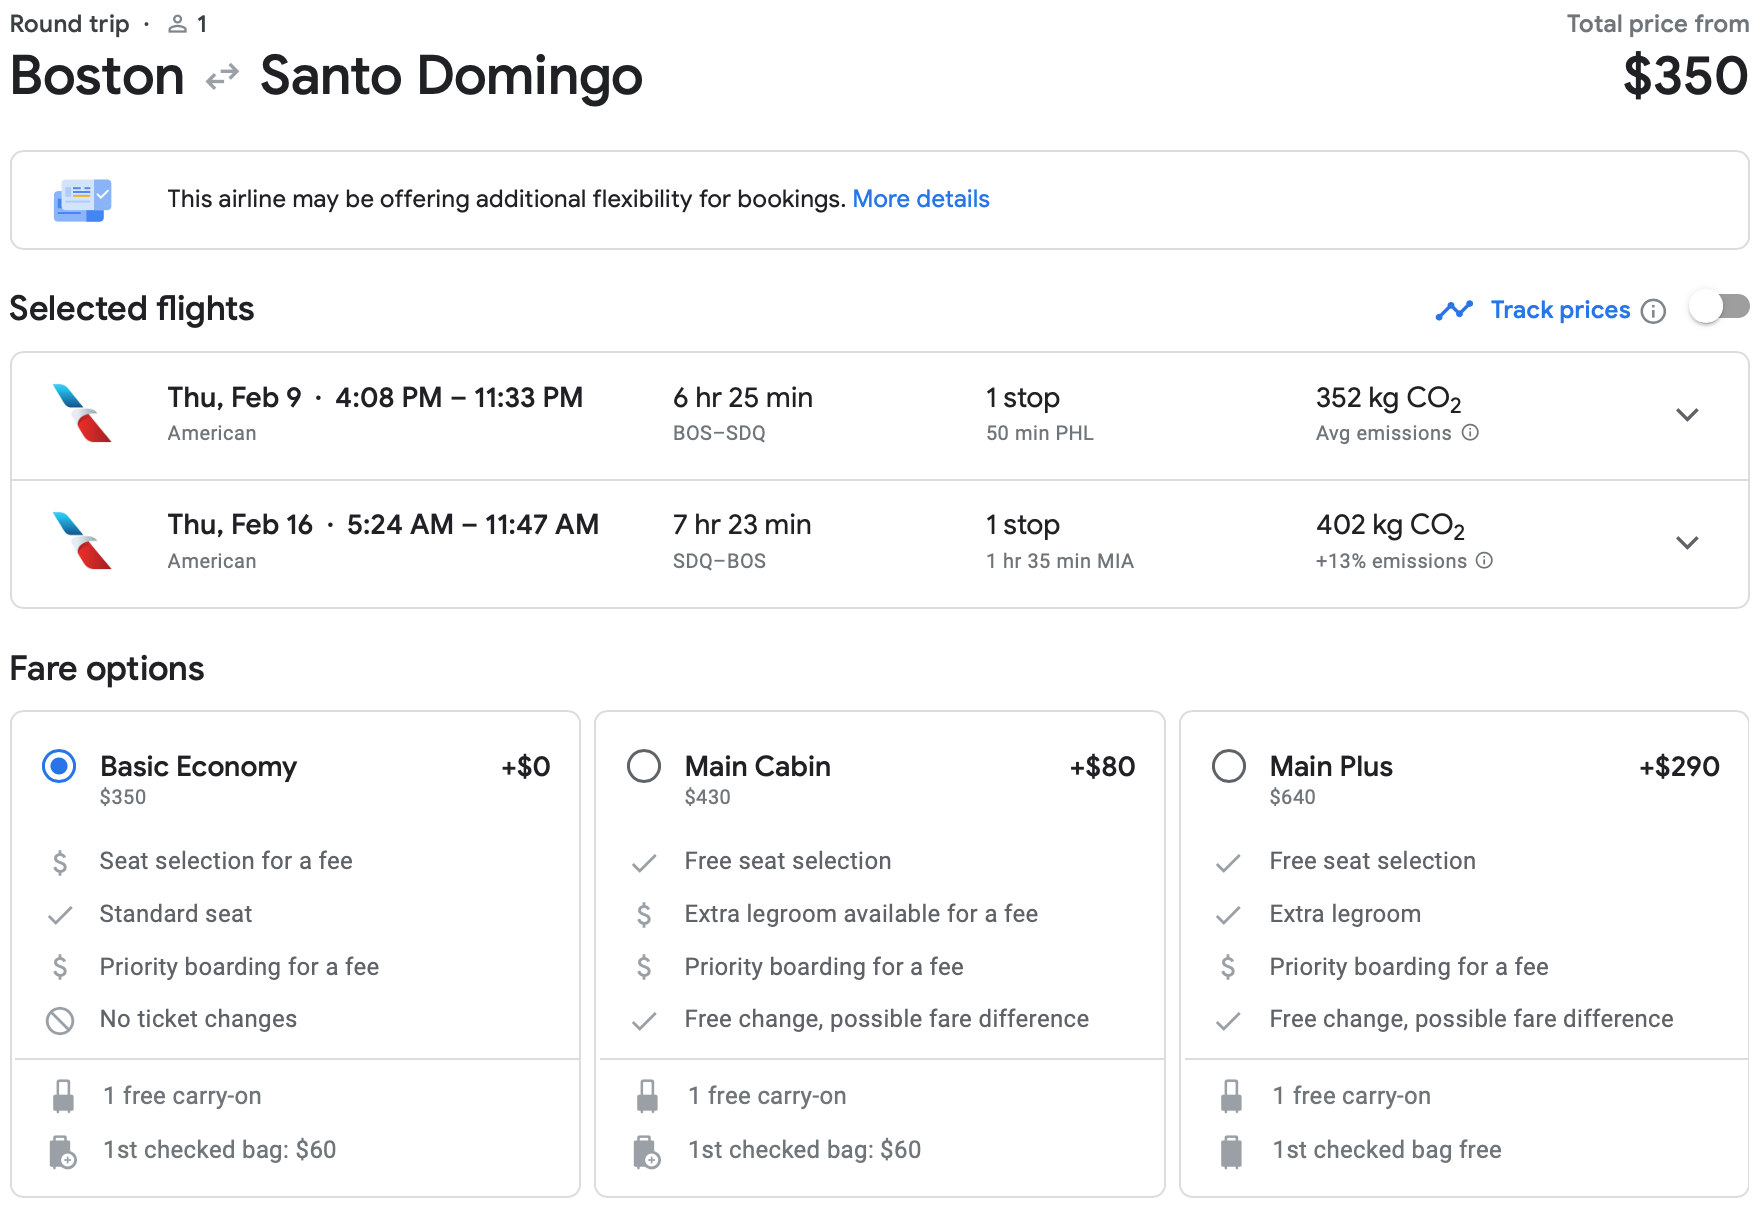Click the Avg emissions info icon
Image resolution: width=1764 pixels, height=1216 pixels.
point(1470,433)
